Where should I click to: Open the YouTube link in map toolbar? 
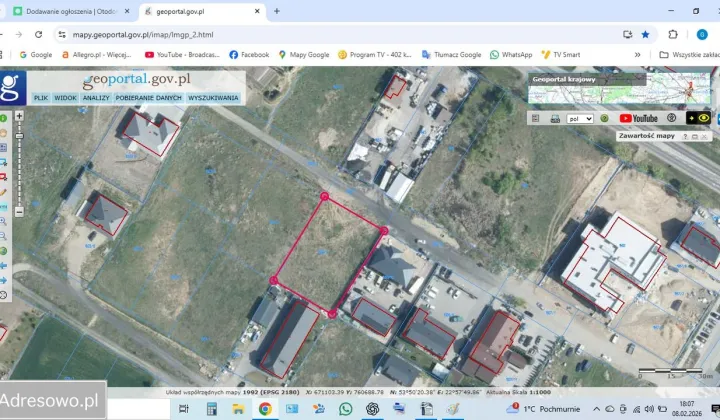coord(638,118)
